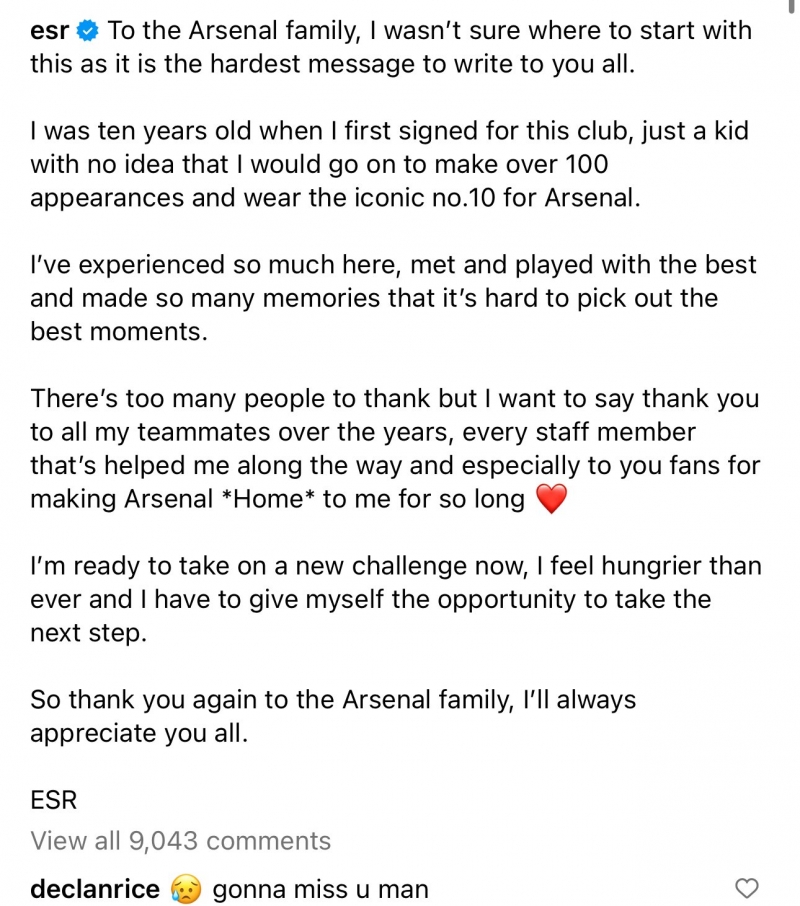
Task: Open the esr profile username
Action: click(x=50, y=31)
